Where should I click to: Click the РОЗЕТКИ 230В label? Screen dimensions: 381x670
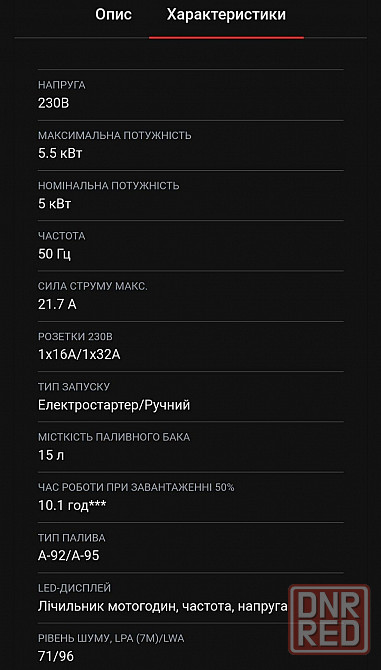tap(75, 337)
